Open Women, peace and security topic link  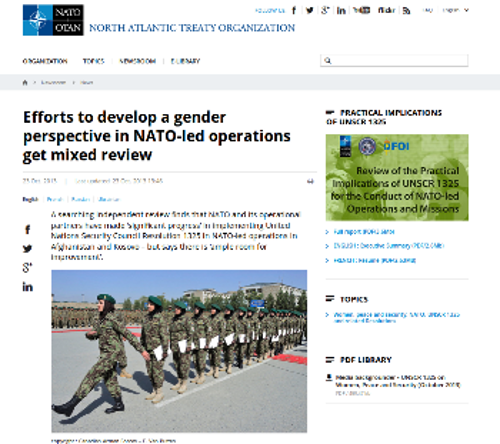click(x=397, y=317)
